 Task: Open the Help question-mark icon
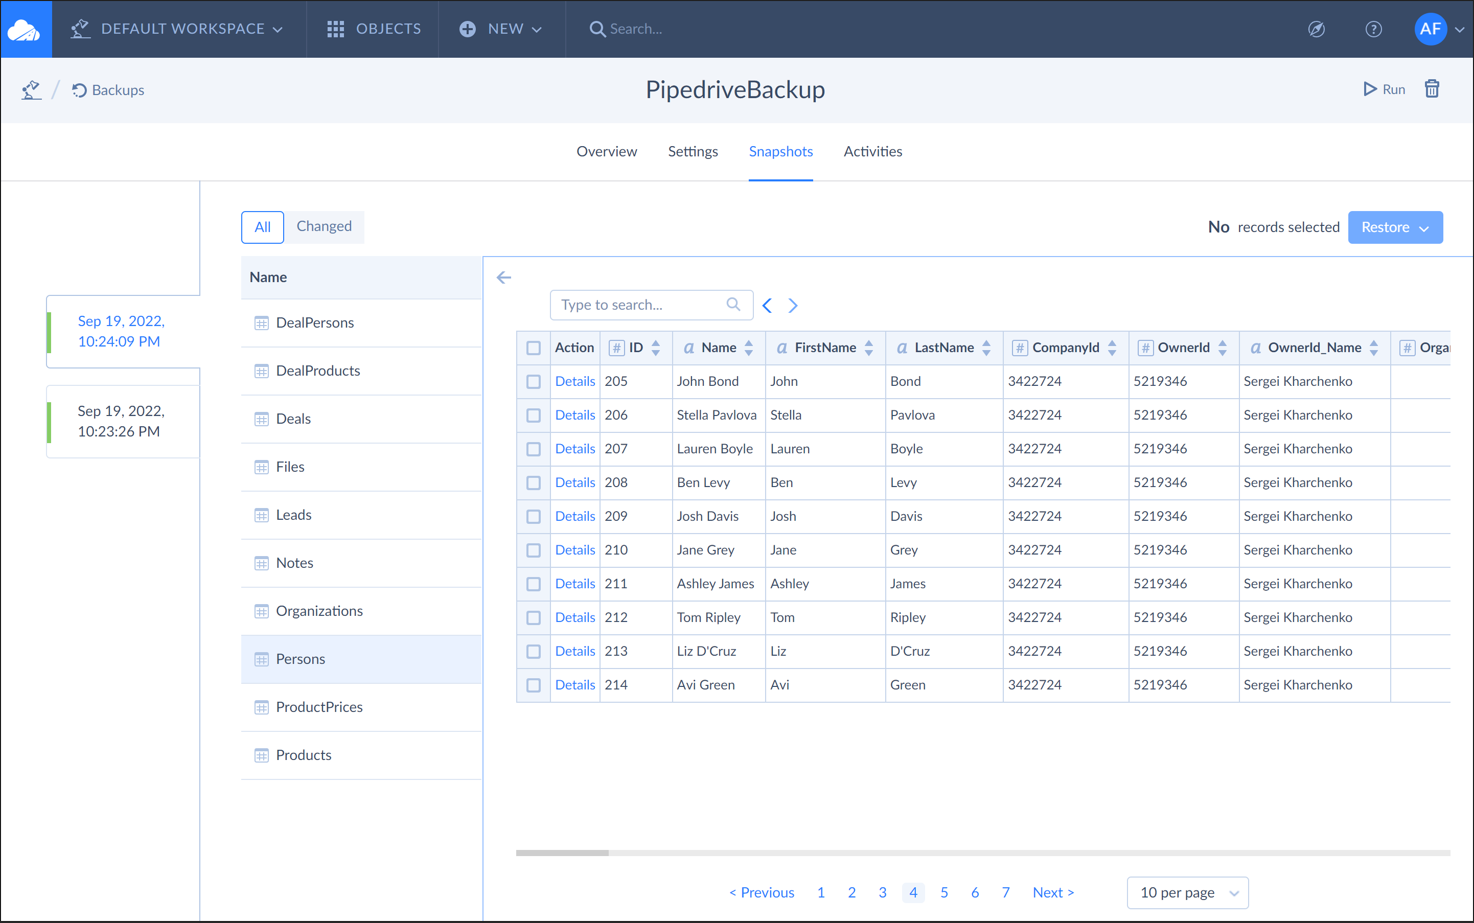coord(1373,29)
